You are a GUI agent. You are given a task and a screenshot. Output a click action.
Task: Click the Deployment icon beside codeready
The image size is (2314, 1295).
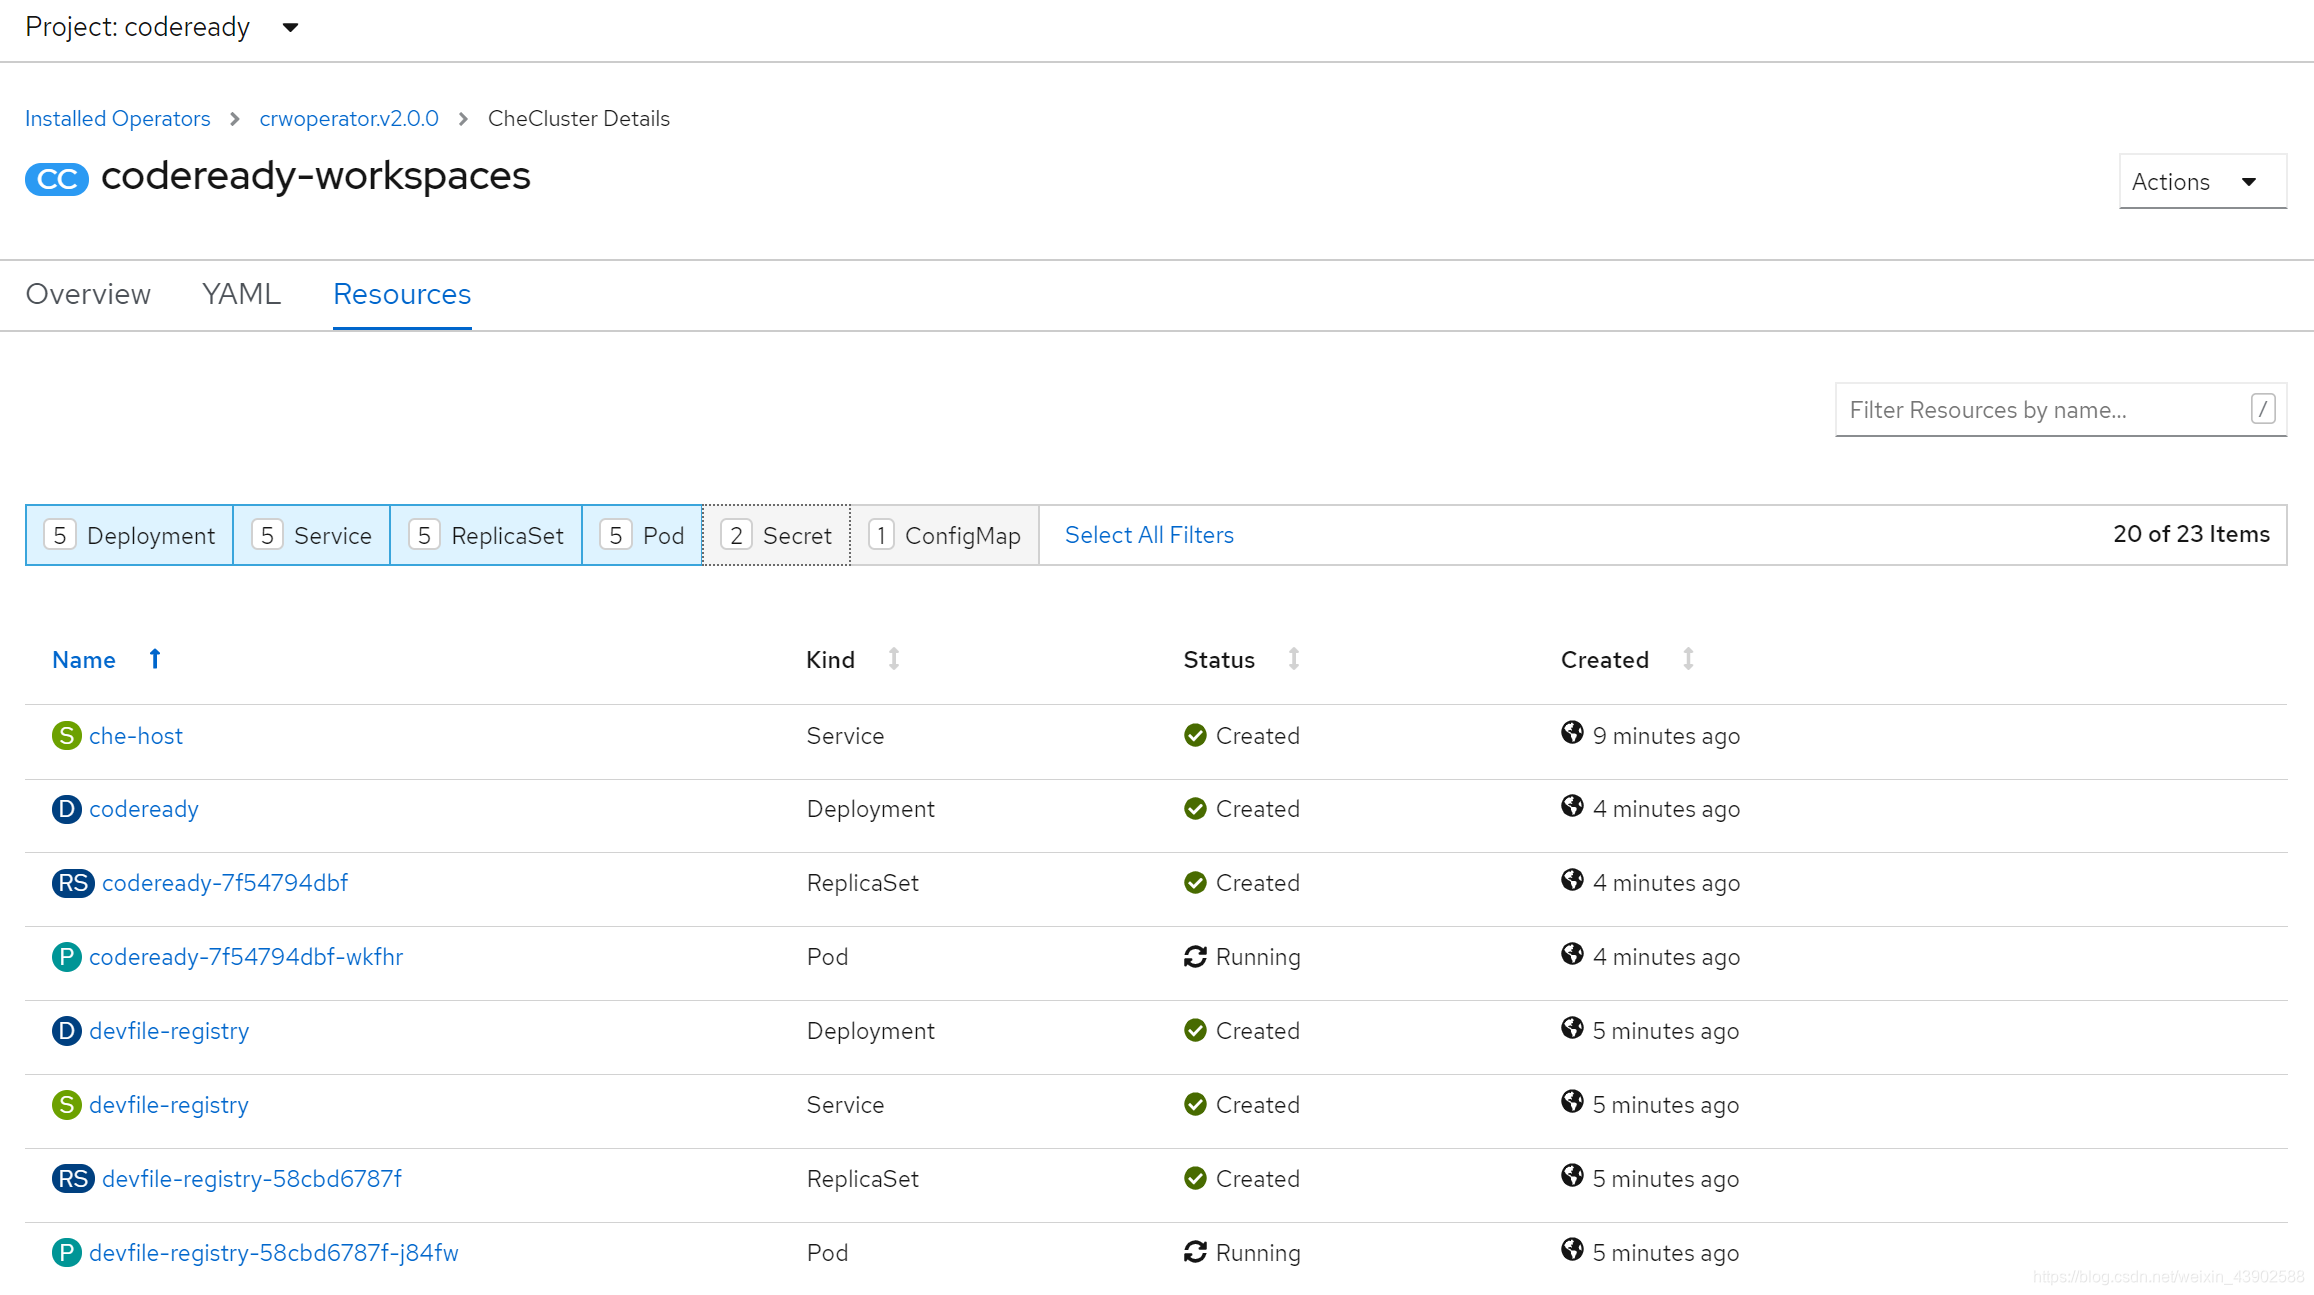(x=66, y=809)
